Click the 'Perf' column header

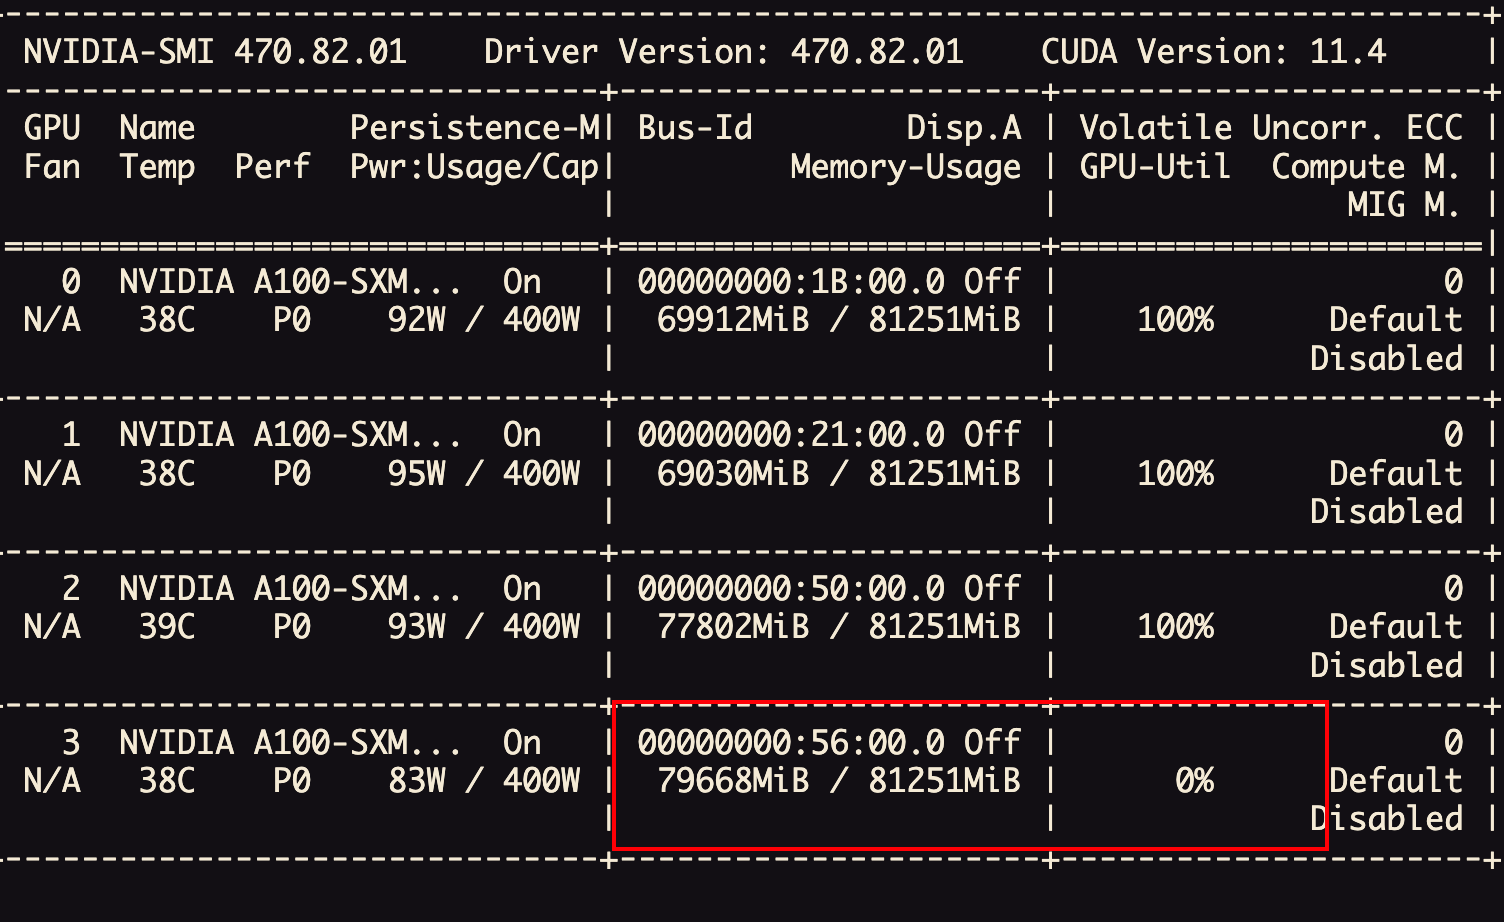click(273, 167)
